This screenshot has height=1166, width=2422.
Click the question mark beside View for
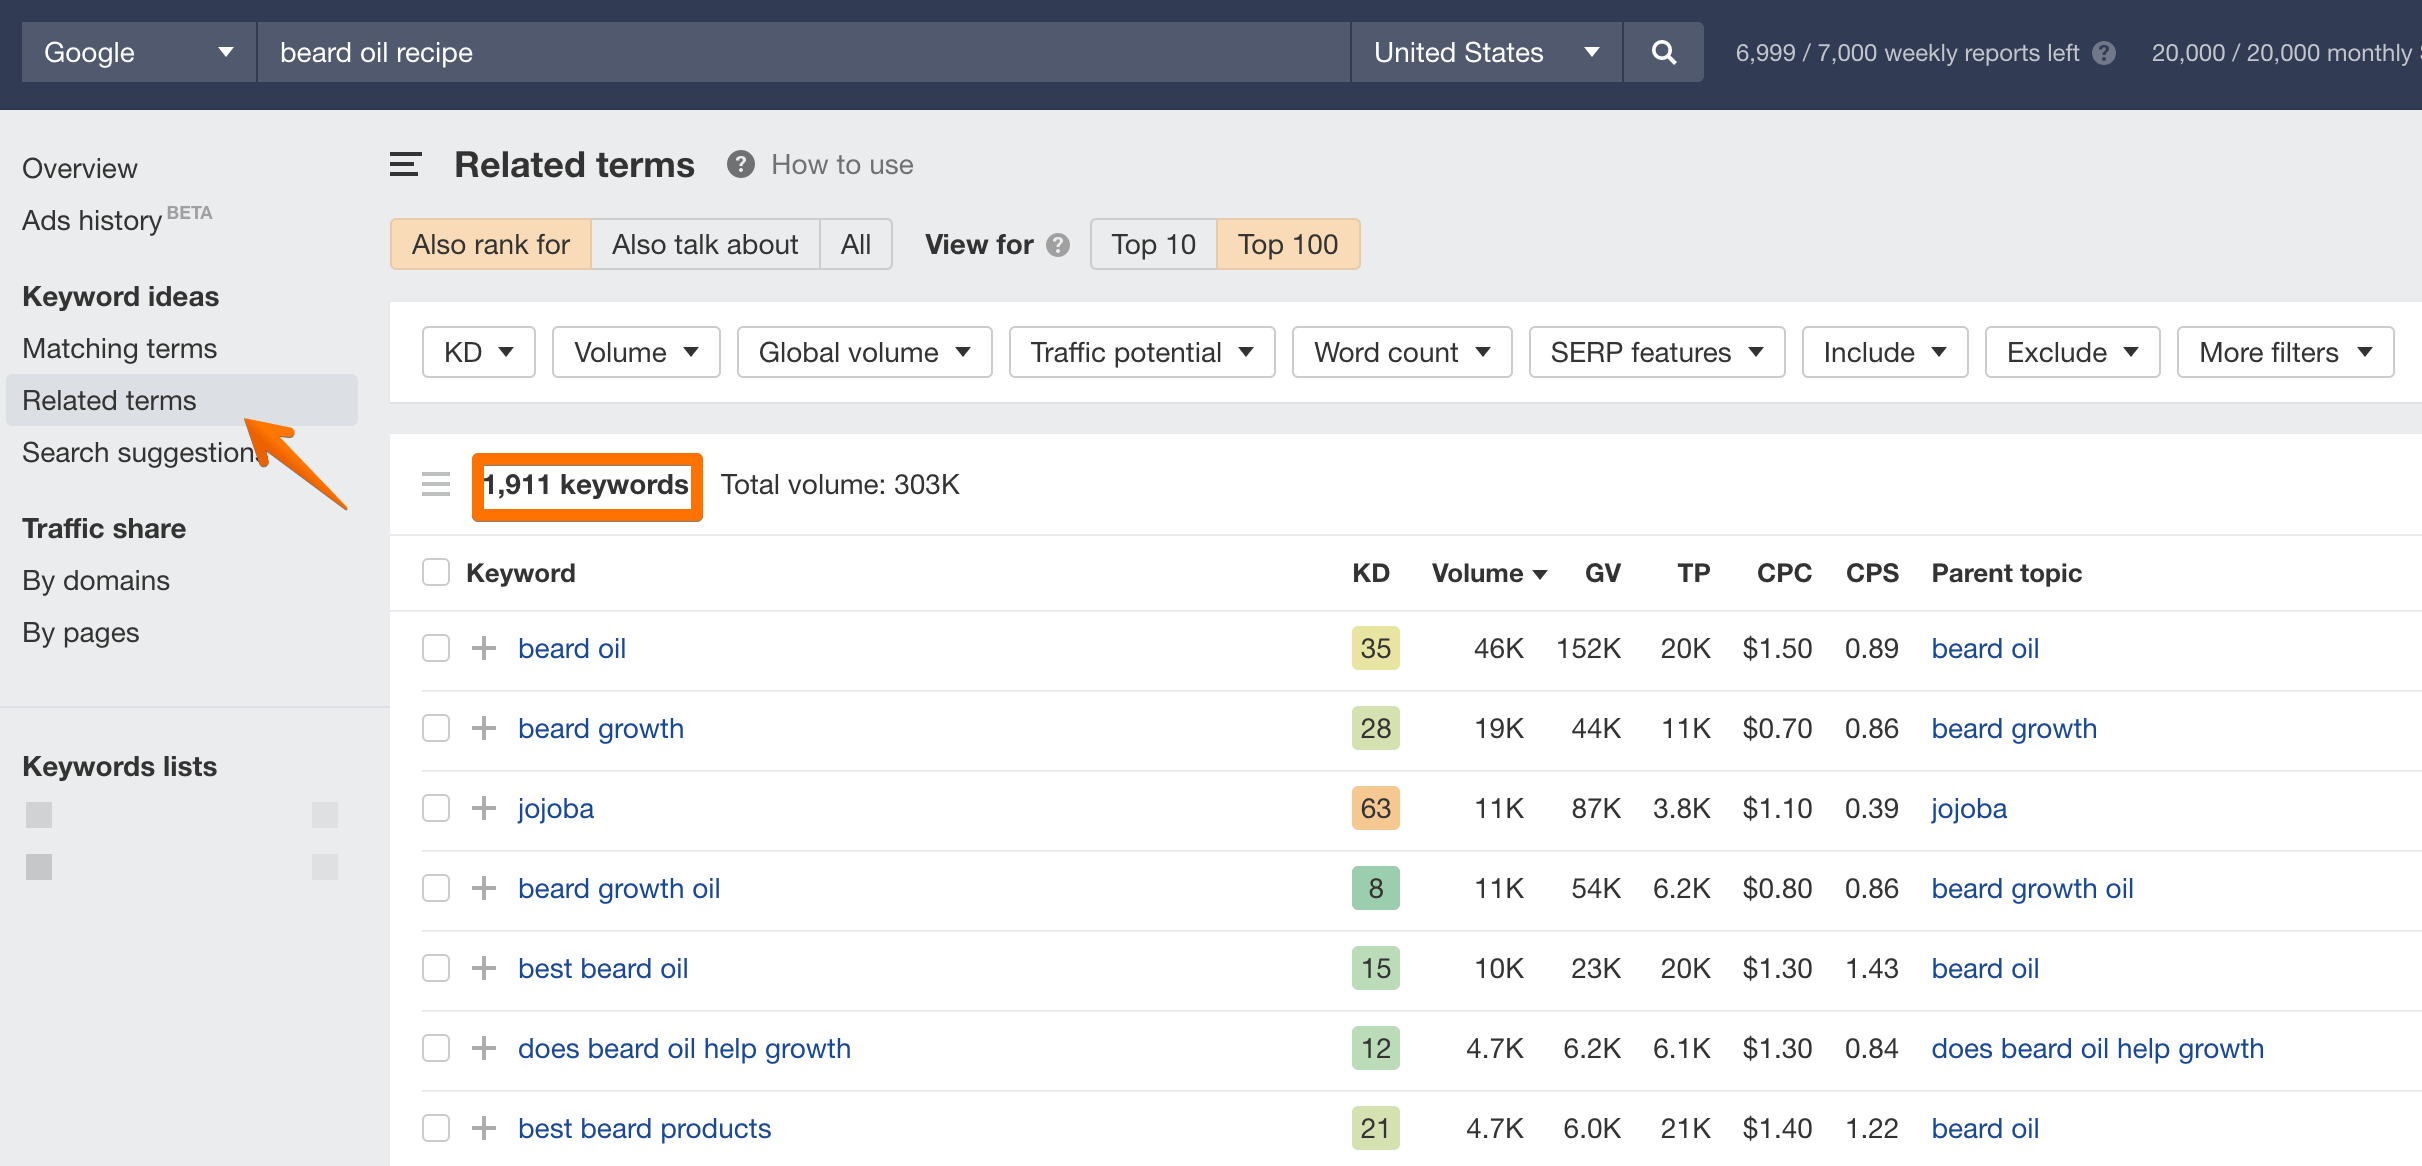1058,244
